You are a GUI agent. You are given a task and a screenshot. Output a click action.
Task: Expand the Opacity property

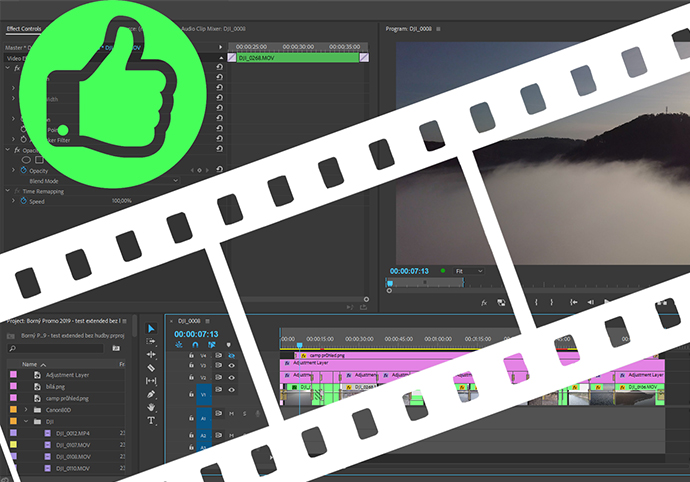[13, 170]
